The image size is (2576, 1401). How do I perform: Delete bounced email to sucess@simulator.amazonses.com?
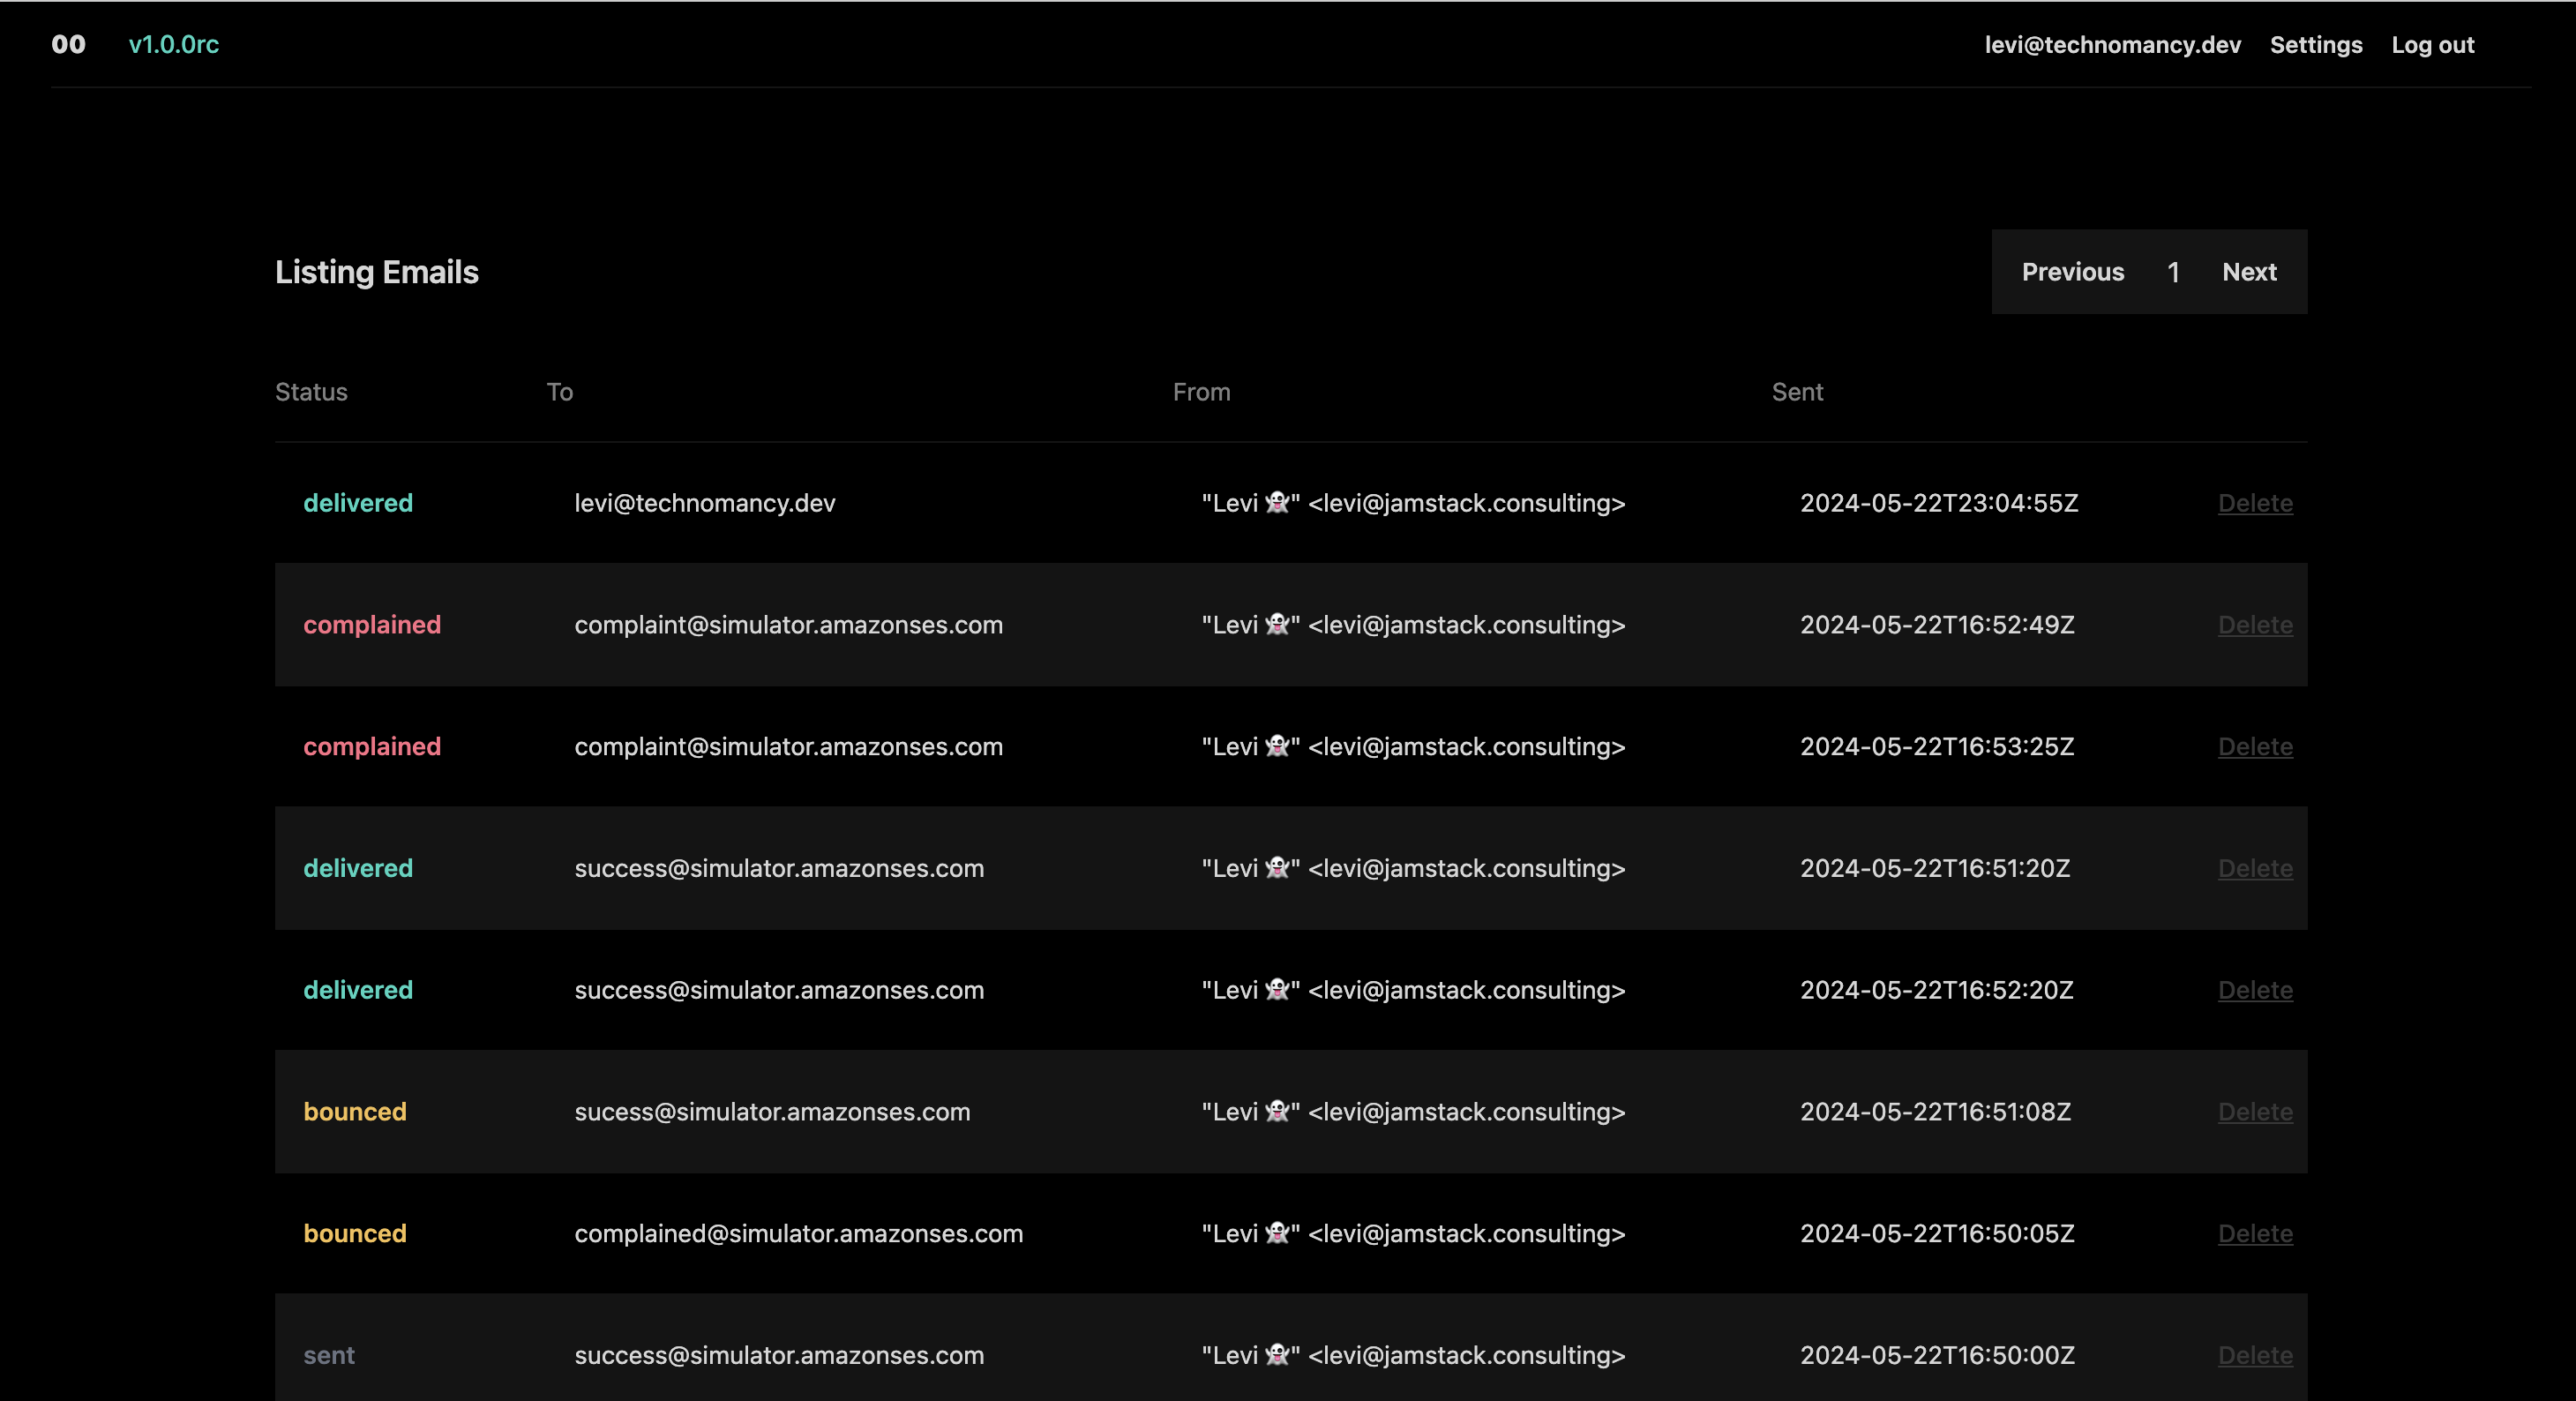tap(2254, 1112)
